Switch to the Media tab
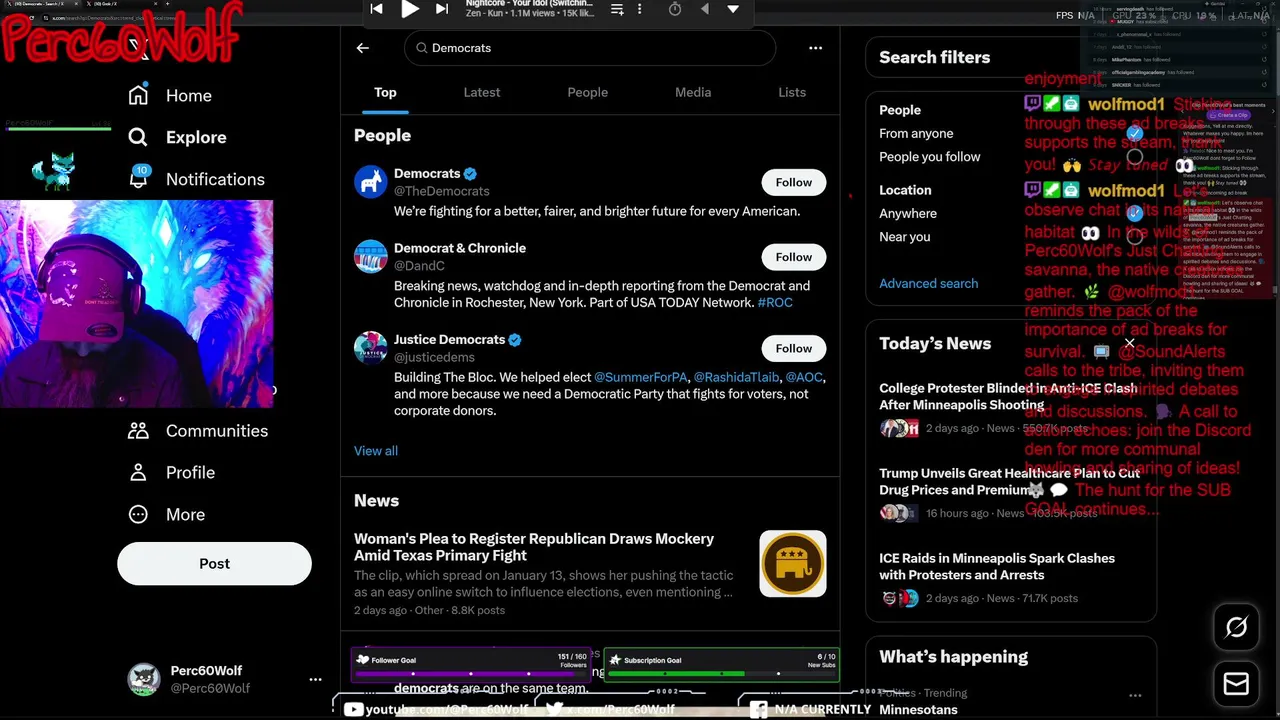The width and height of the screenshot is (1280, 720). 693,92
